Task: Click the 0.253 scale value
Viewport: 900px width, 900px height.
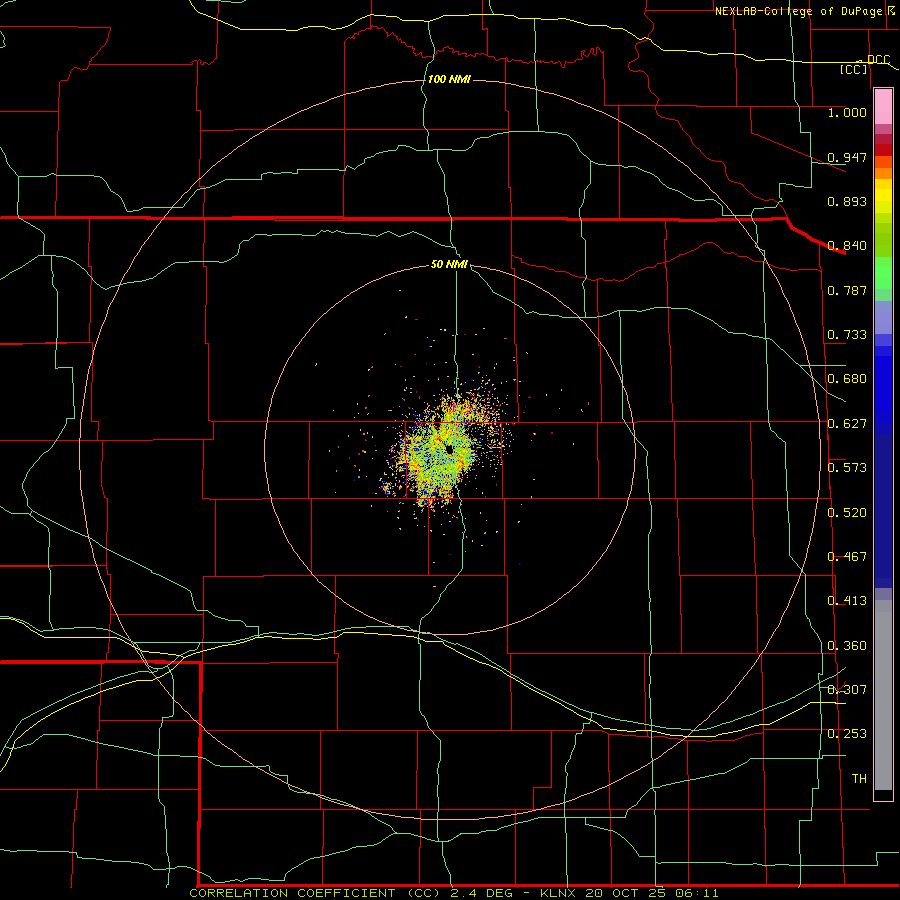Action: [847, 734]
